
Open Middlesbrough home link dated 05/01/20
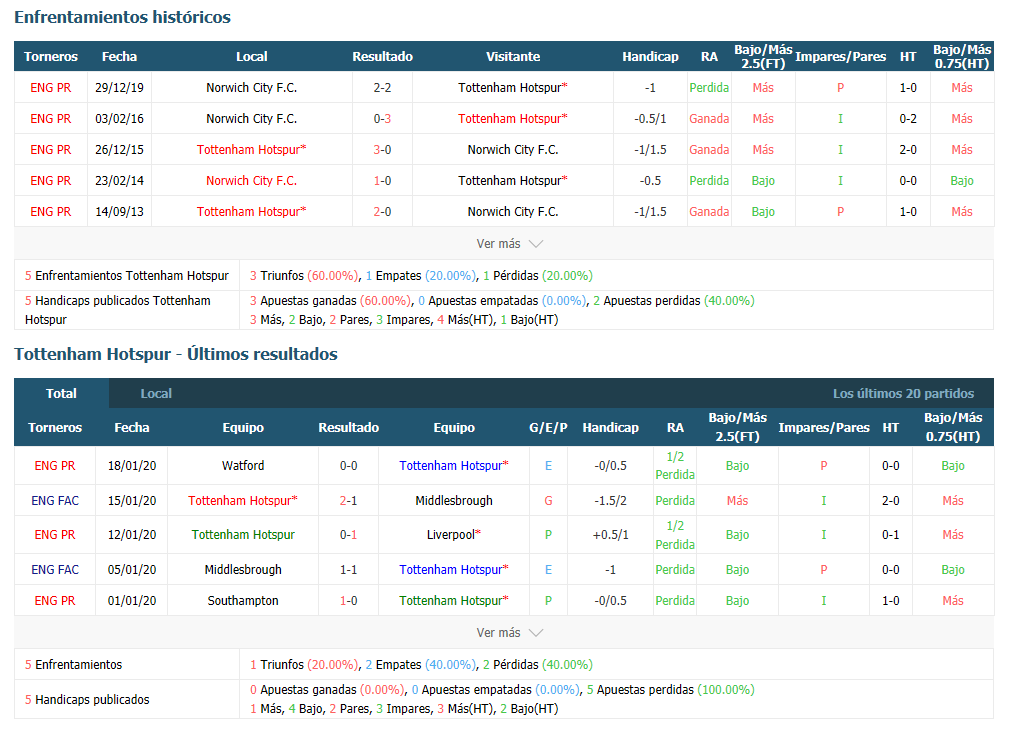click(243, 569)
